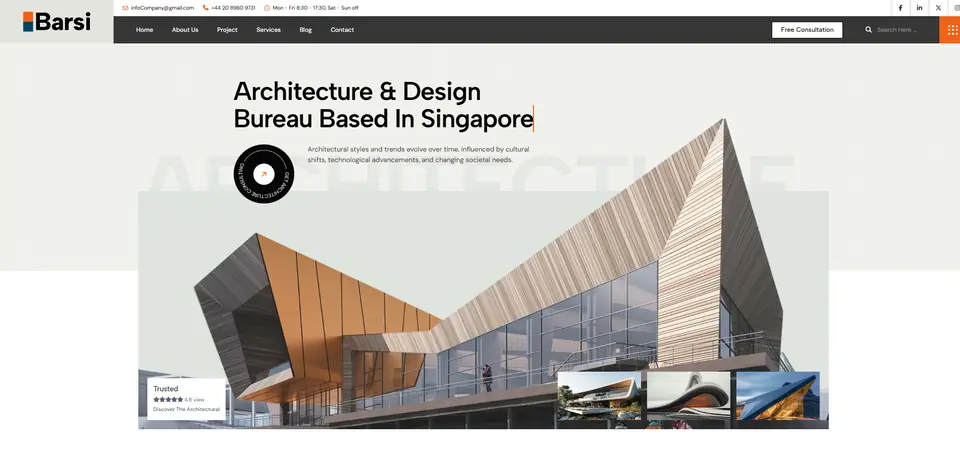Image resolution: width=960 pixels, height=460 pixels.
Task: Click the +44 20 8960 9731 phone link
Action: point(233,8)
